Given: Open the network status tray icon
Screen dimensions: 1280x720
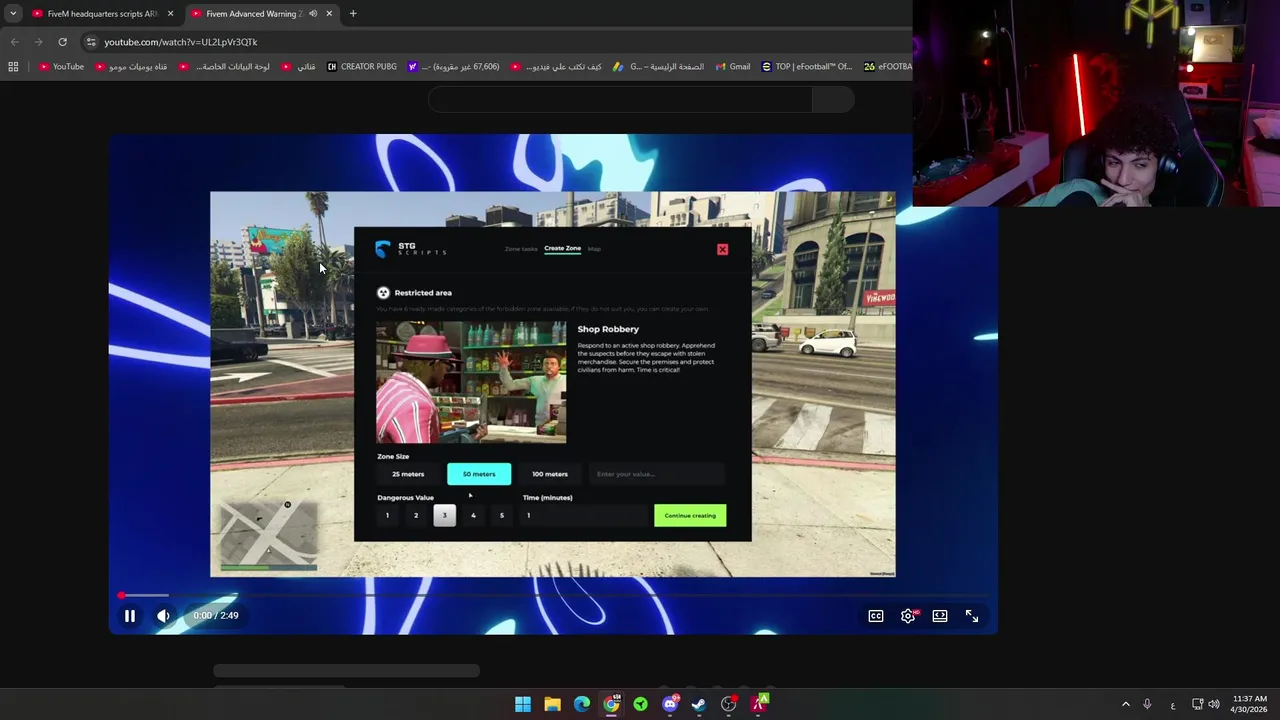Looking at the screenshot, I should (1197, 704).
